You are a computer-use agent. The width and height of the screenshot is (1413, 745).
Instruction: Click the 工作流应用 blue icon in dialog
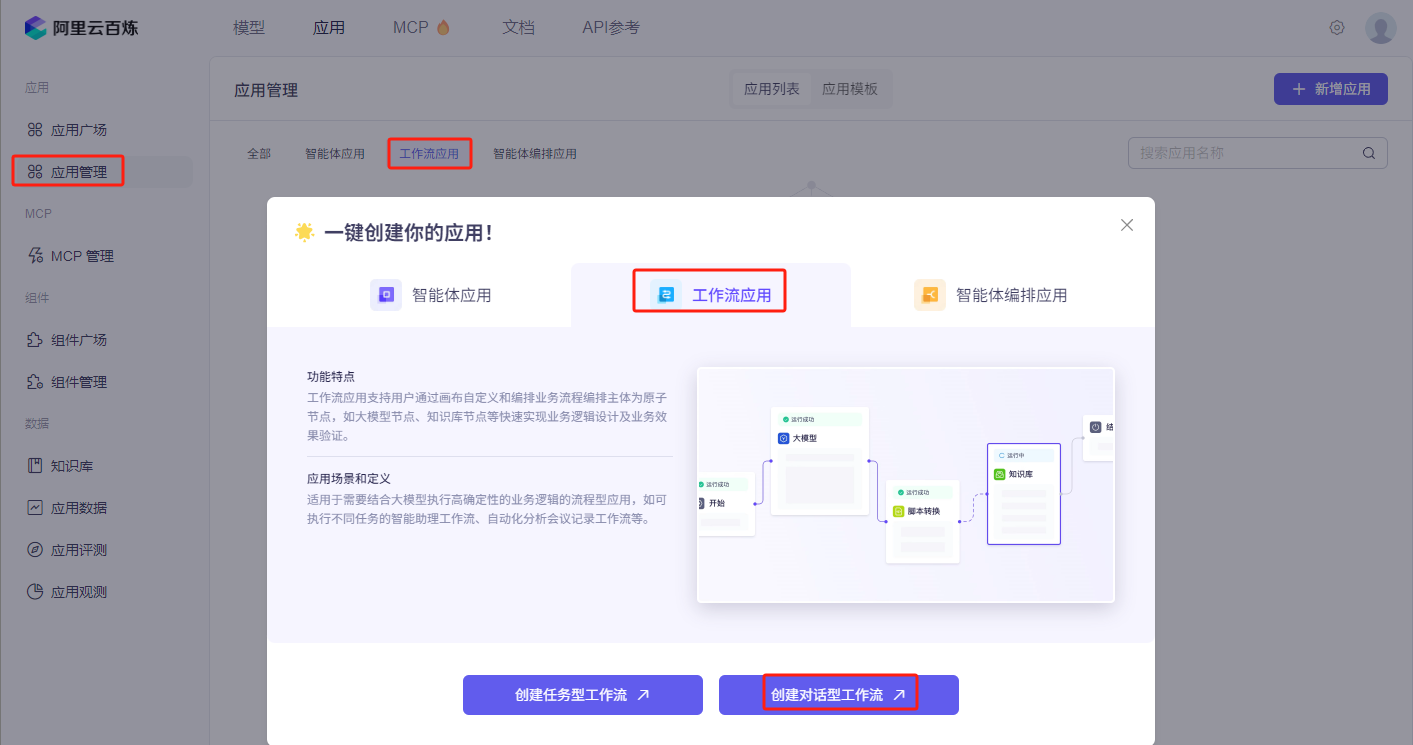tap(666, 295)
